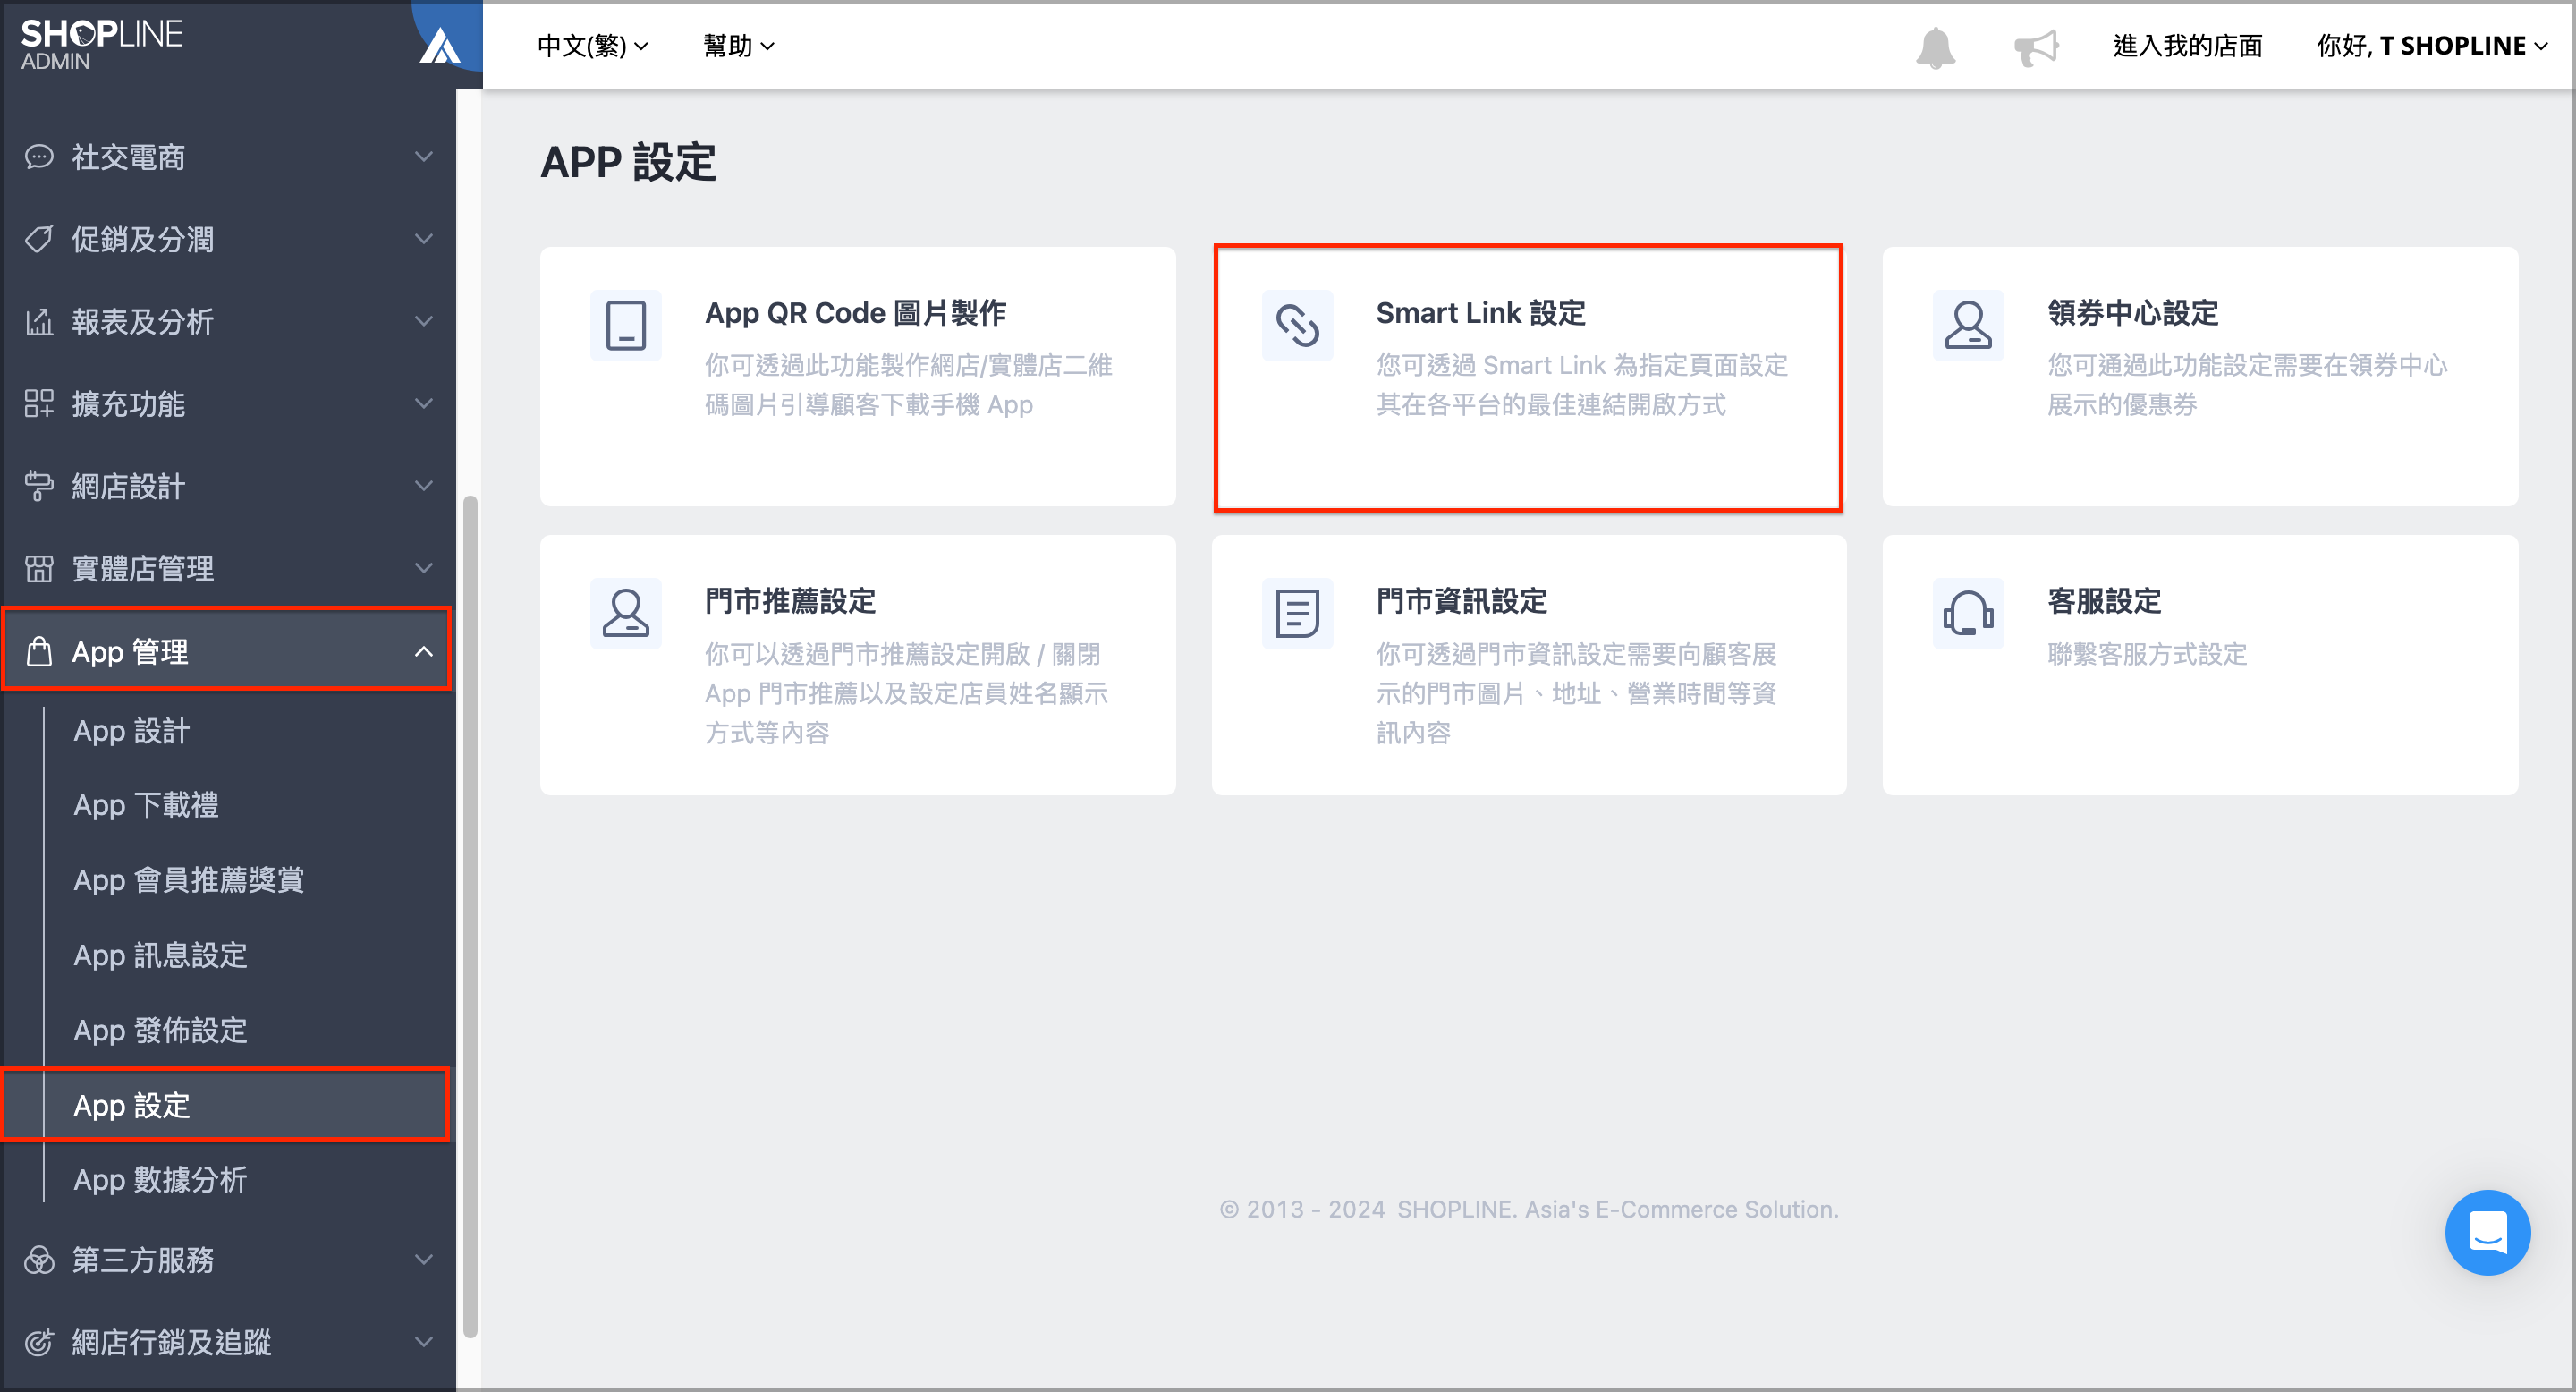Click the 促銷及分潤 tag icon

(39, 239)
